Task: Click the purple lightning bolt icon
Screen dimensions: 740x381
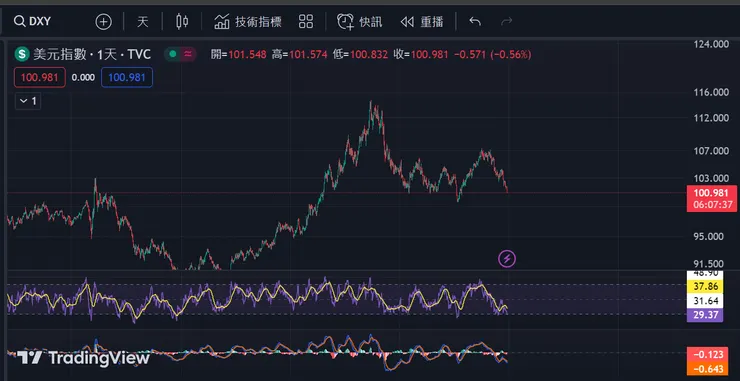Action: pyautogui.click(x=507, y=258)
